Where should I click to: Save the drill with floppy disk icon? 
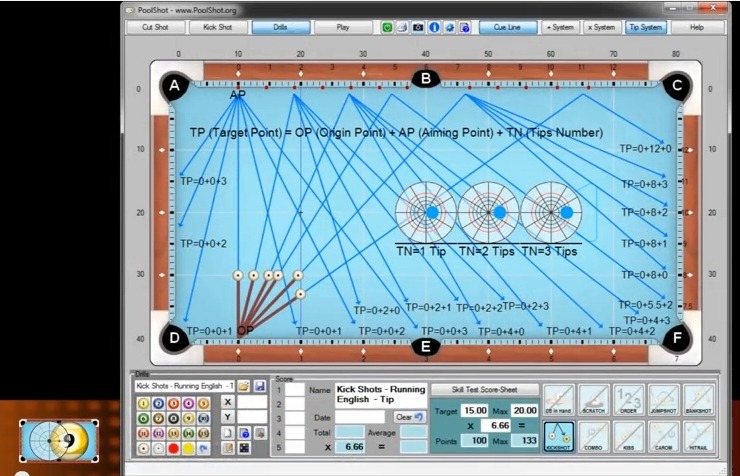point(259,385)
